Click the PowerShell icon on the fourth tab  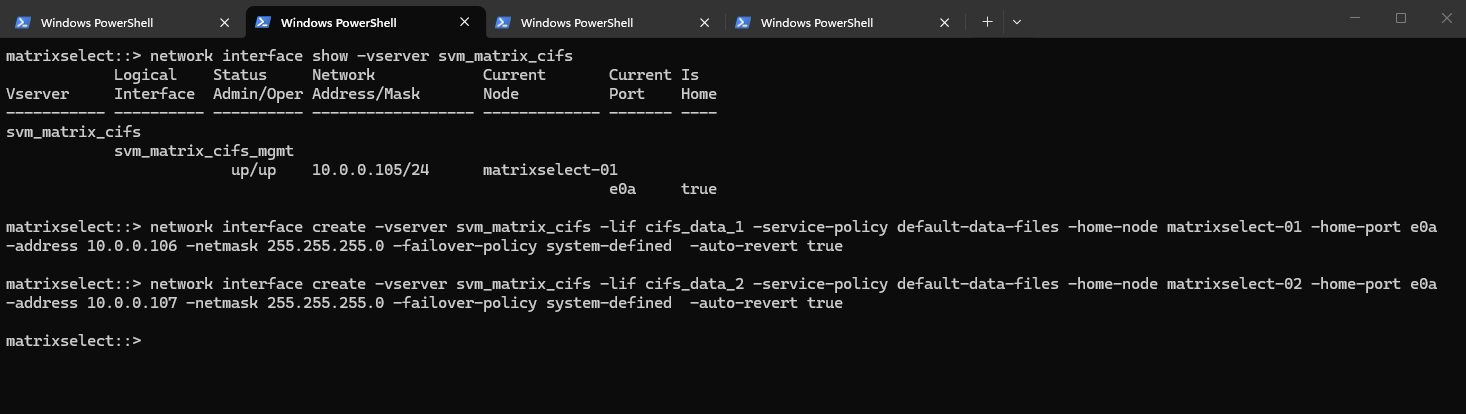[743, 22]
